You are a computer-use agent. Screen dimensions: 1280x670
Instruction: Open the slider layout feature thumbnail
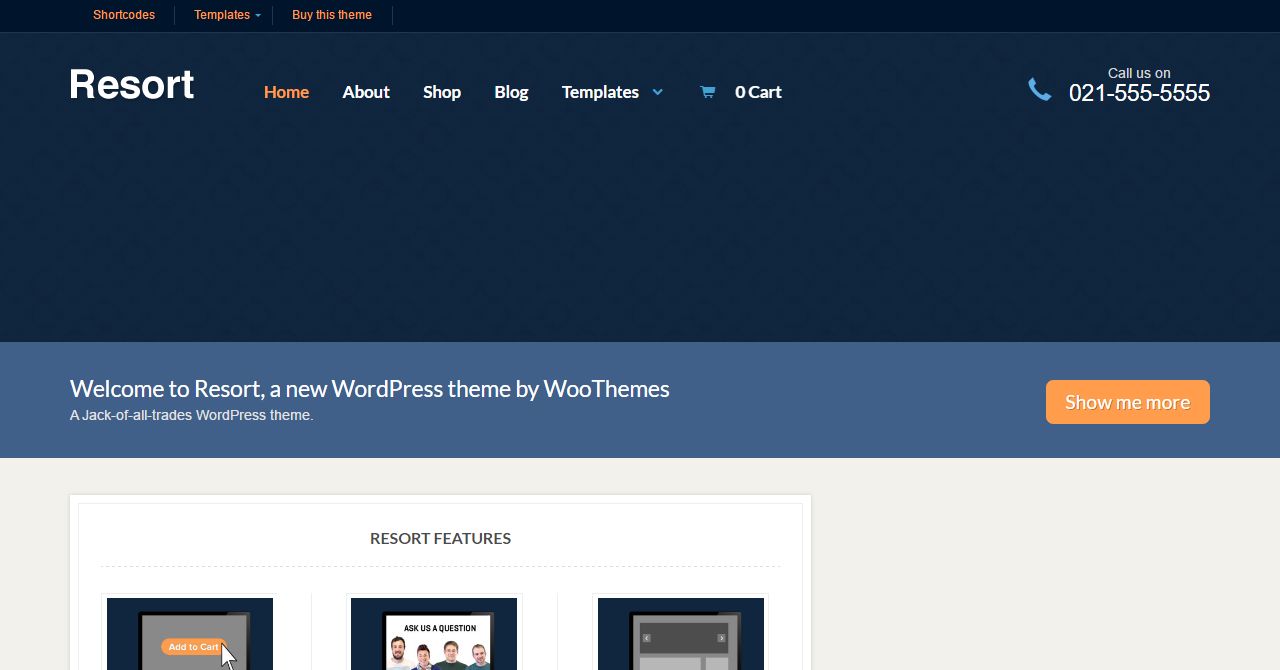pyautogui.click(x=681, y=634)
